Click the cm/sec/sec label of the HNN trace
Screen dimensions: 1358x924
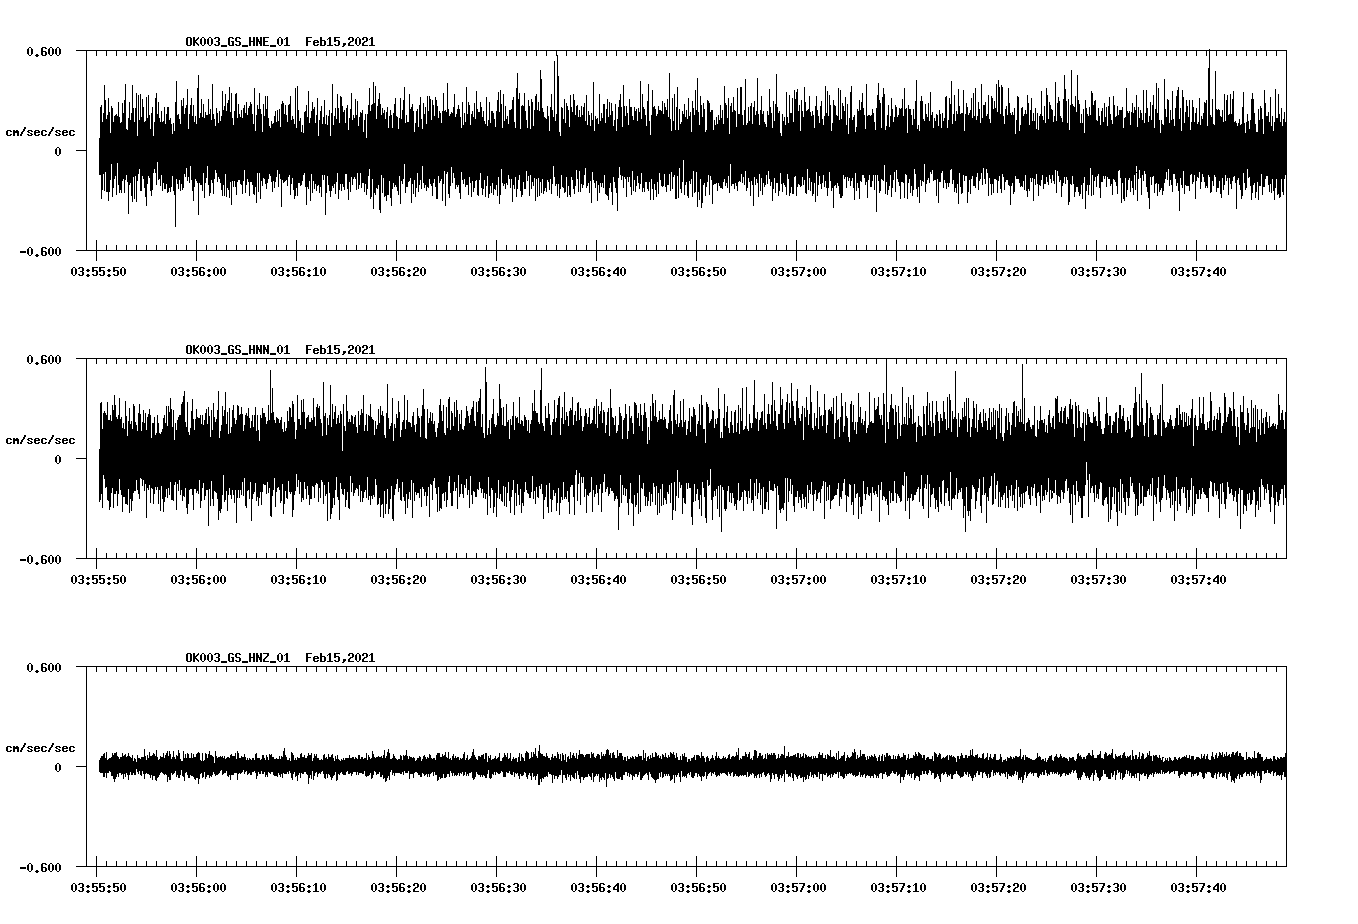pos(41,438)
